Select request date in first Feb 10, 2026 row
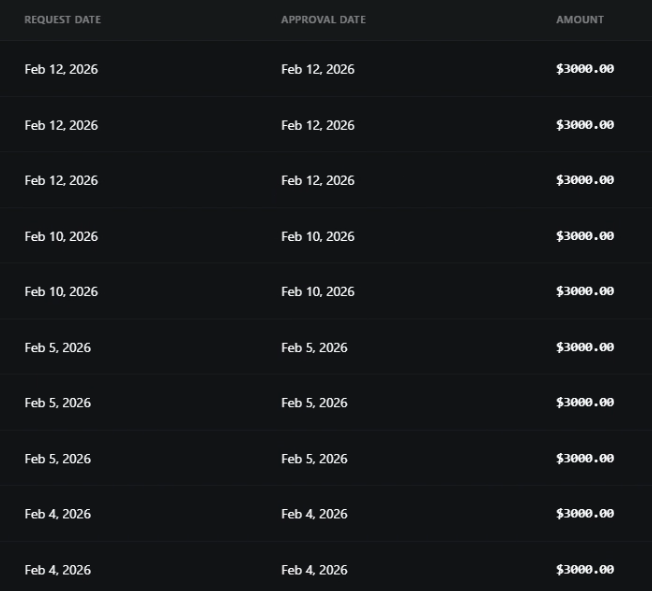The width and height of the screenshot is (652, 591). click(61, 237)
